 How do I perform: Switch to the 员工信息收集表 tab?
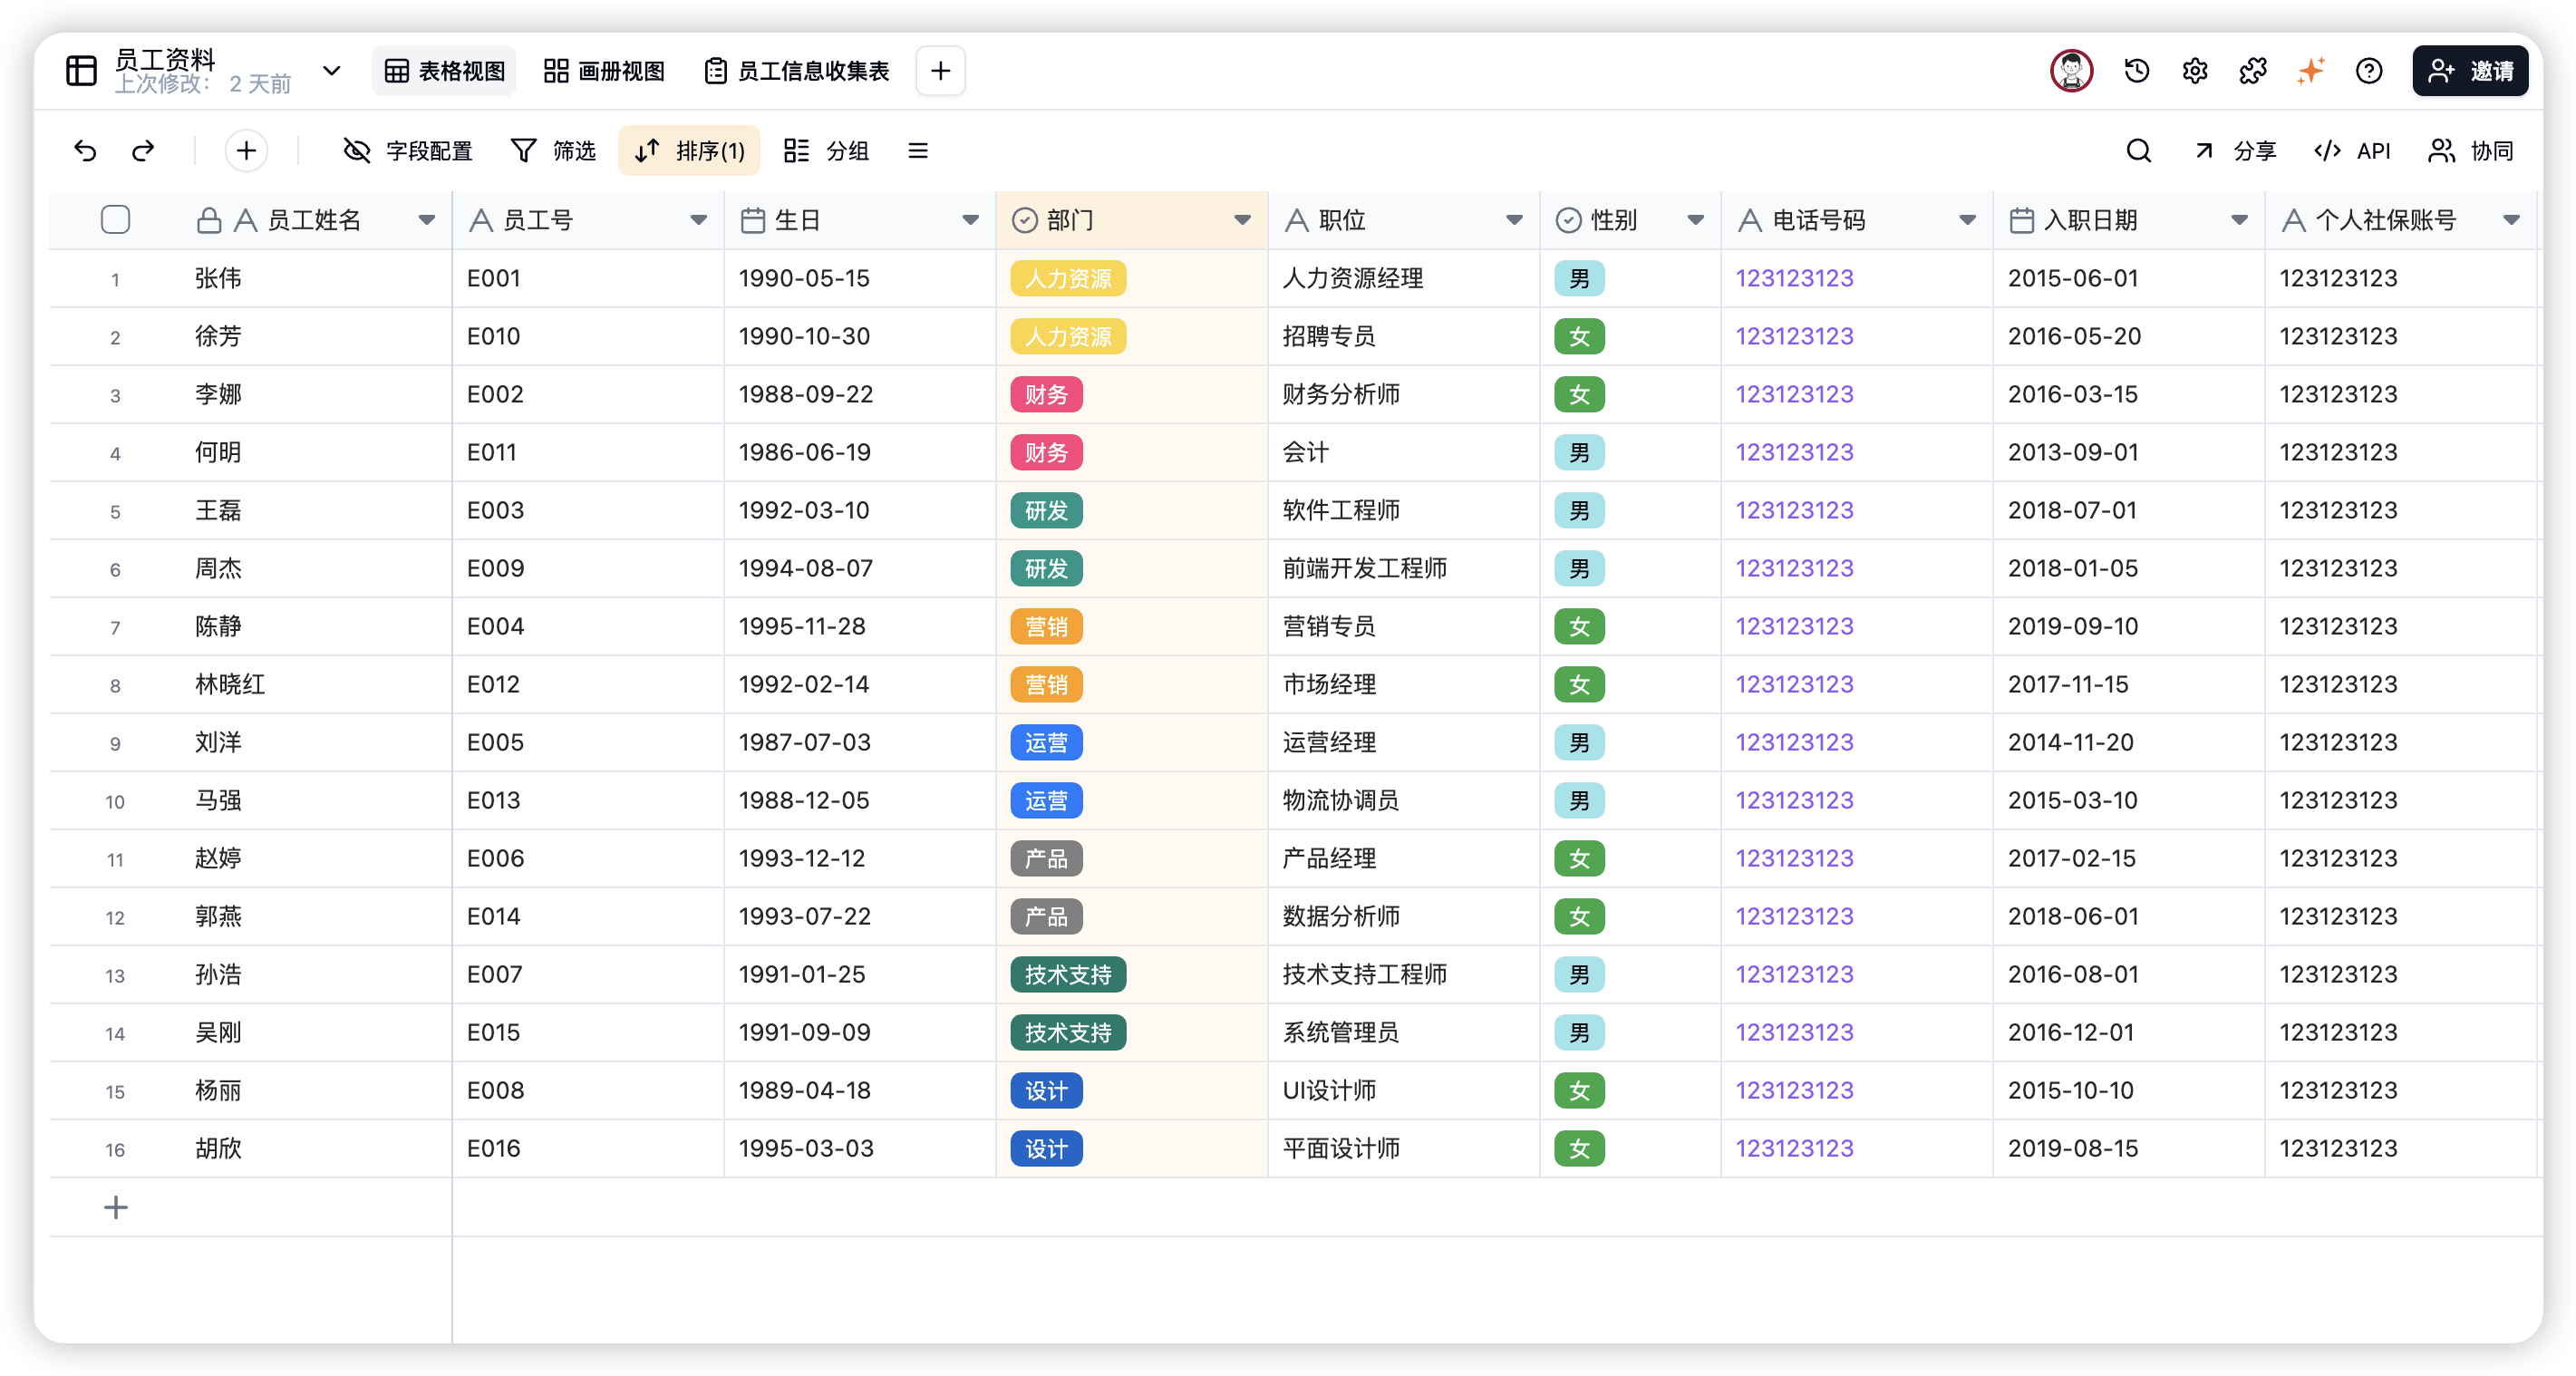pos(796,71)
